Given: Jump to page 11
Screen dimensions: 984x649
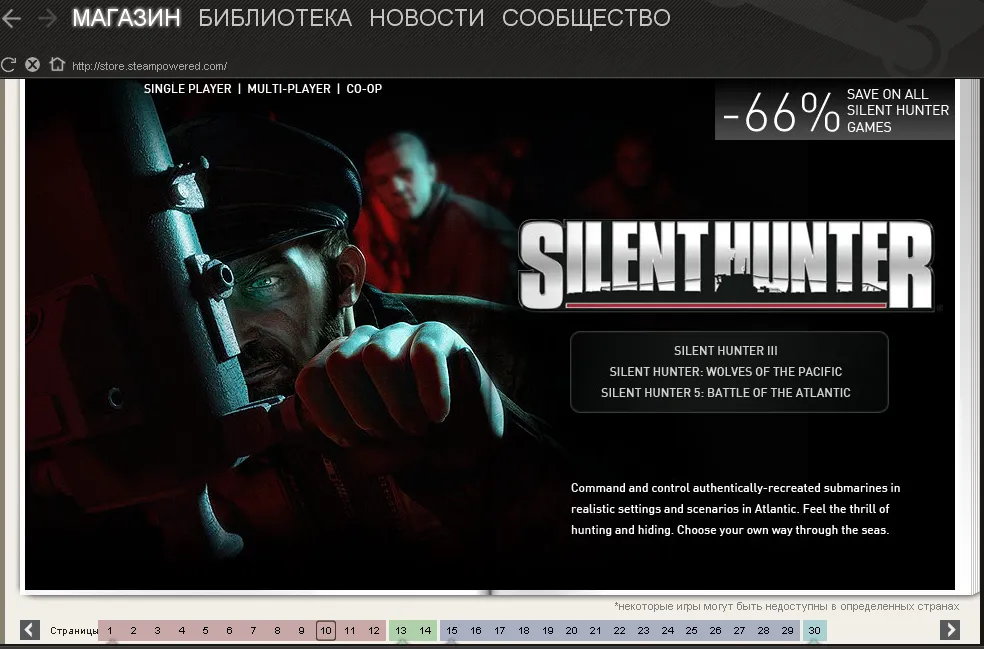Looking at the screenshot, I should (350, 630).
